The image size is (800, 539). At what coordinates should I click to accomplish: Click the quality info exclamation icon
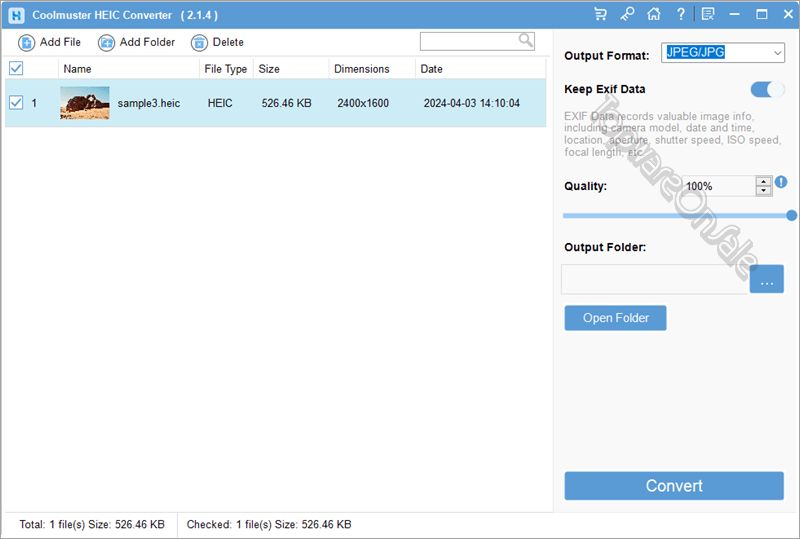781,182
